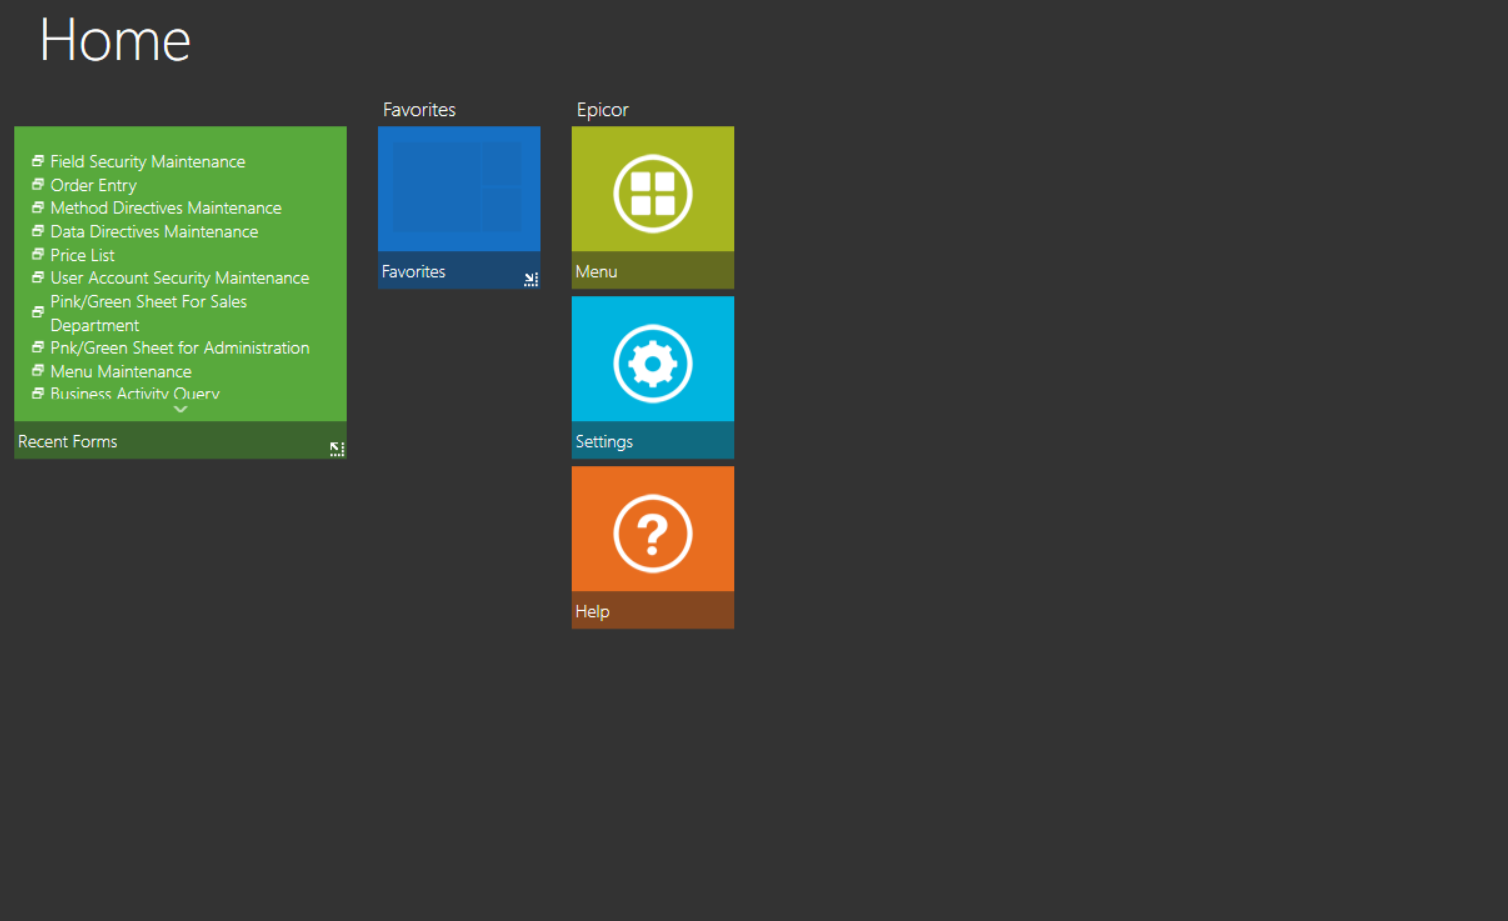This screenshot has height=921, width=1508.
Task: Click the Help tile label bar
Action: click(652, 611)
